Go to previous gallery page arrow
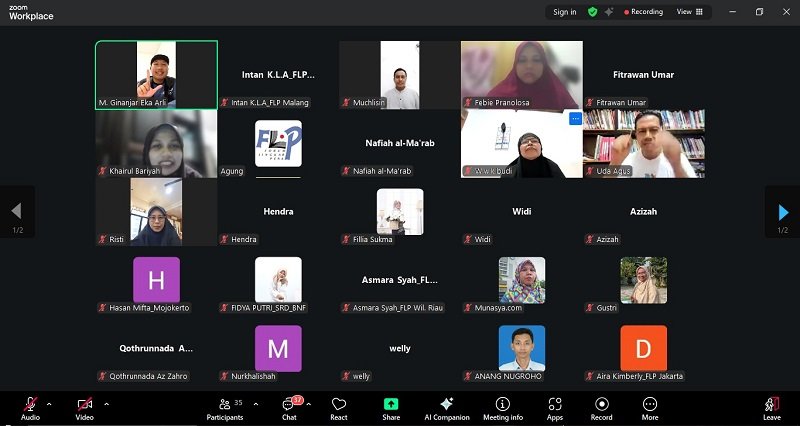The image size is (800, 426). pos(17,212)
